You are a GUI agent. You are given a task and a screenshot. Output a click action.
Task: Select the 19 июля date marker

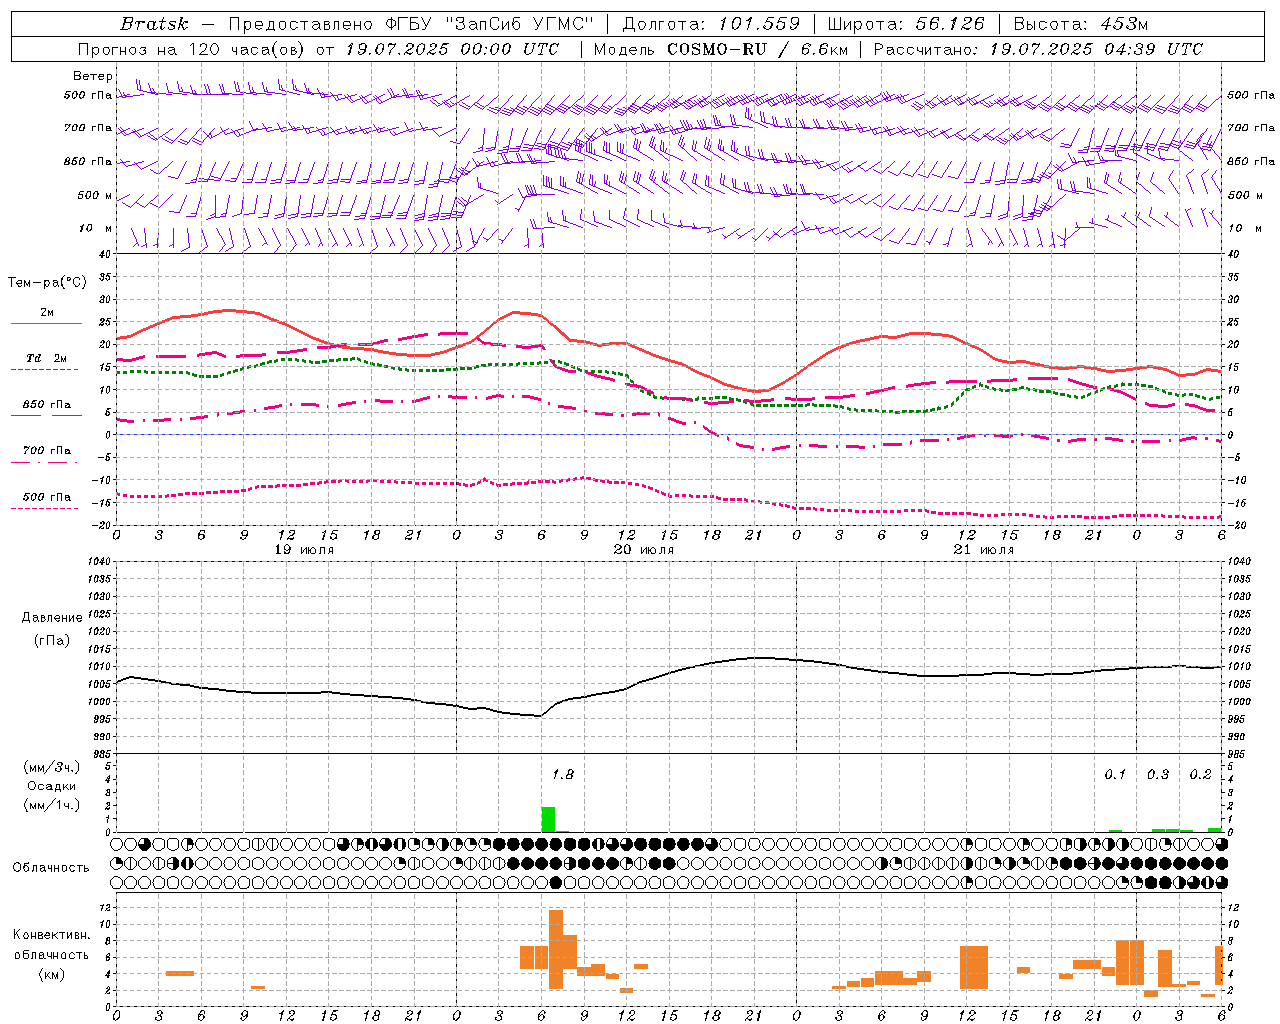305,550
